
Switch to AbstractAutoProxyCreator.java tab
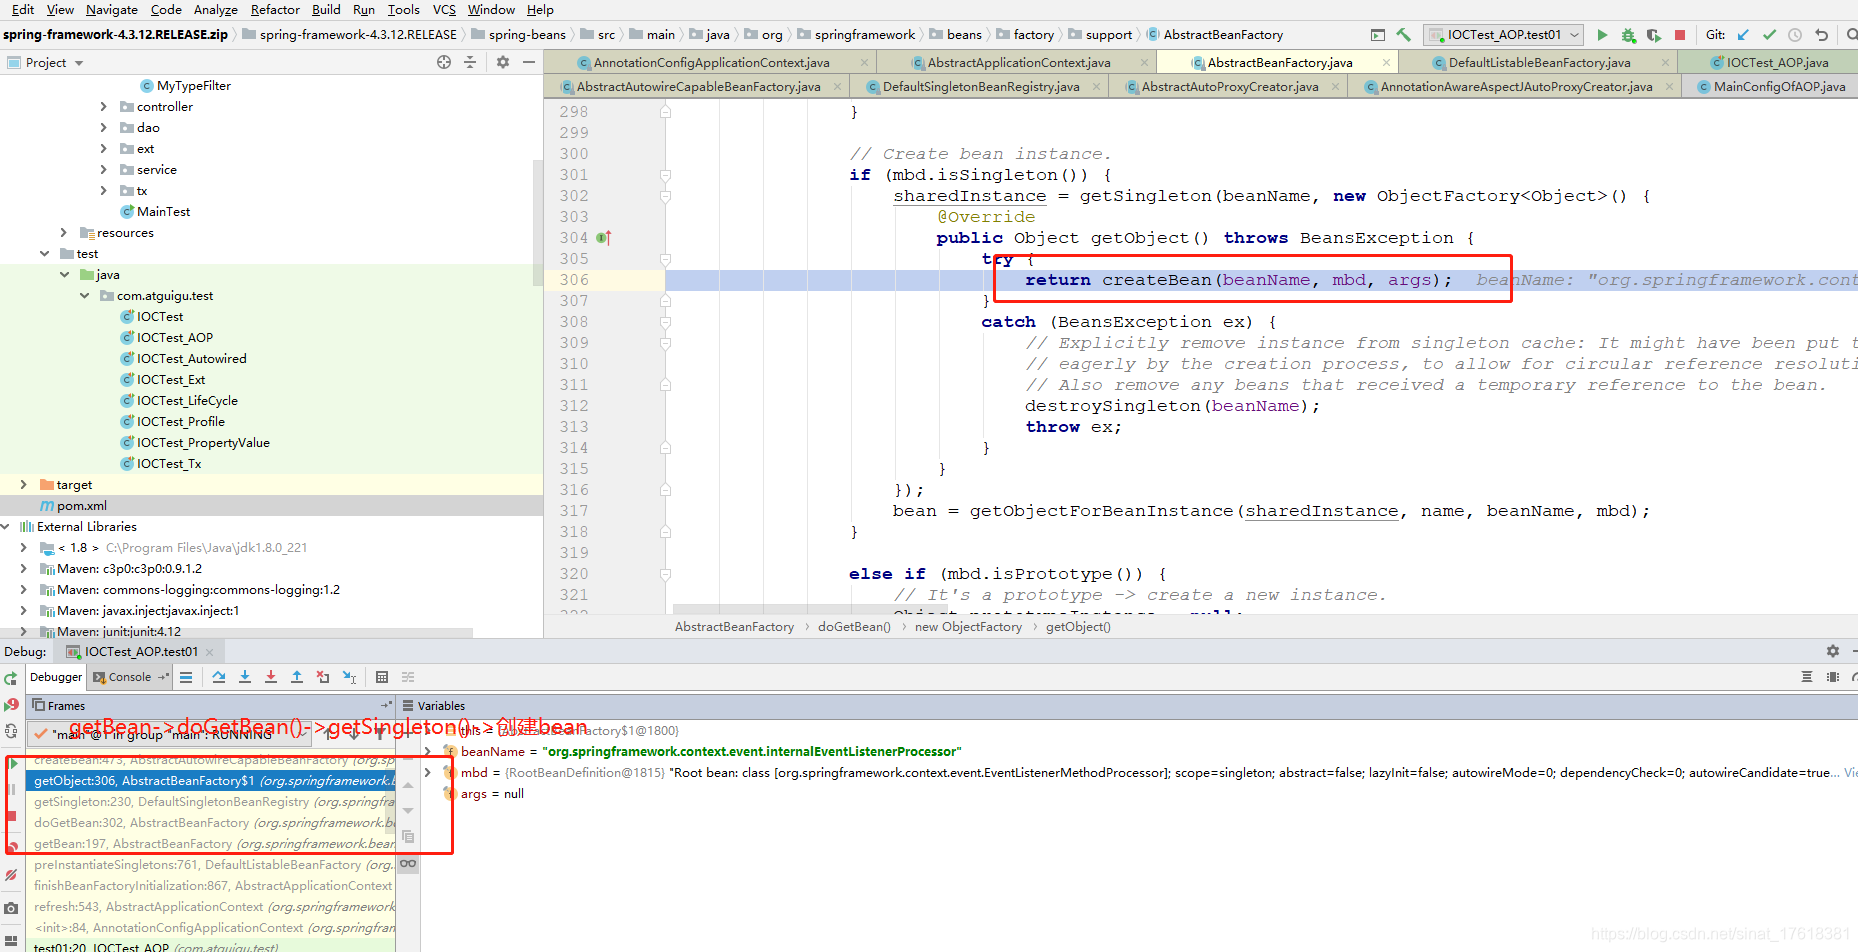[1230, 87]
